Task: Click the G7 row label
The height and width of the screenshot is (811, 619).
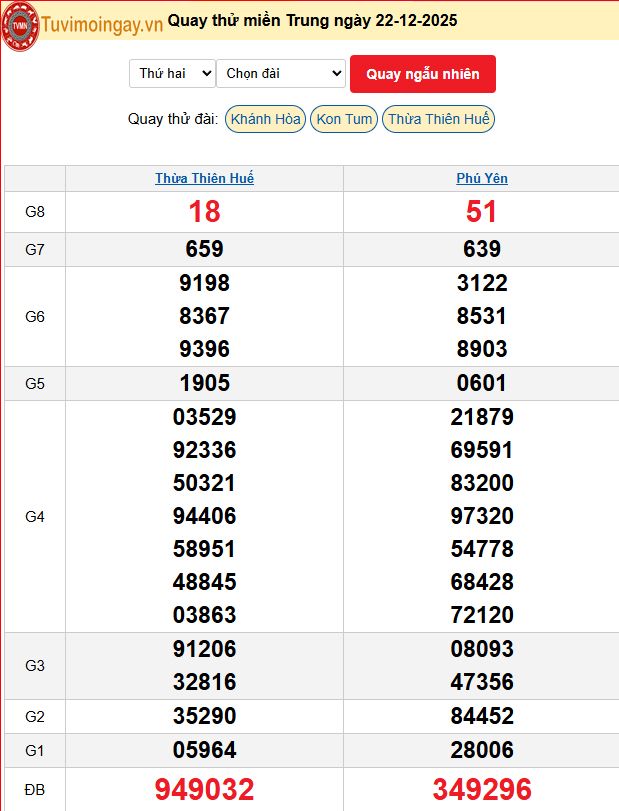Action: pyautogui.click(x=35, y=249)
